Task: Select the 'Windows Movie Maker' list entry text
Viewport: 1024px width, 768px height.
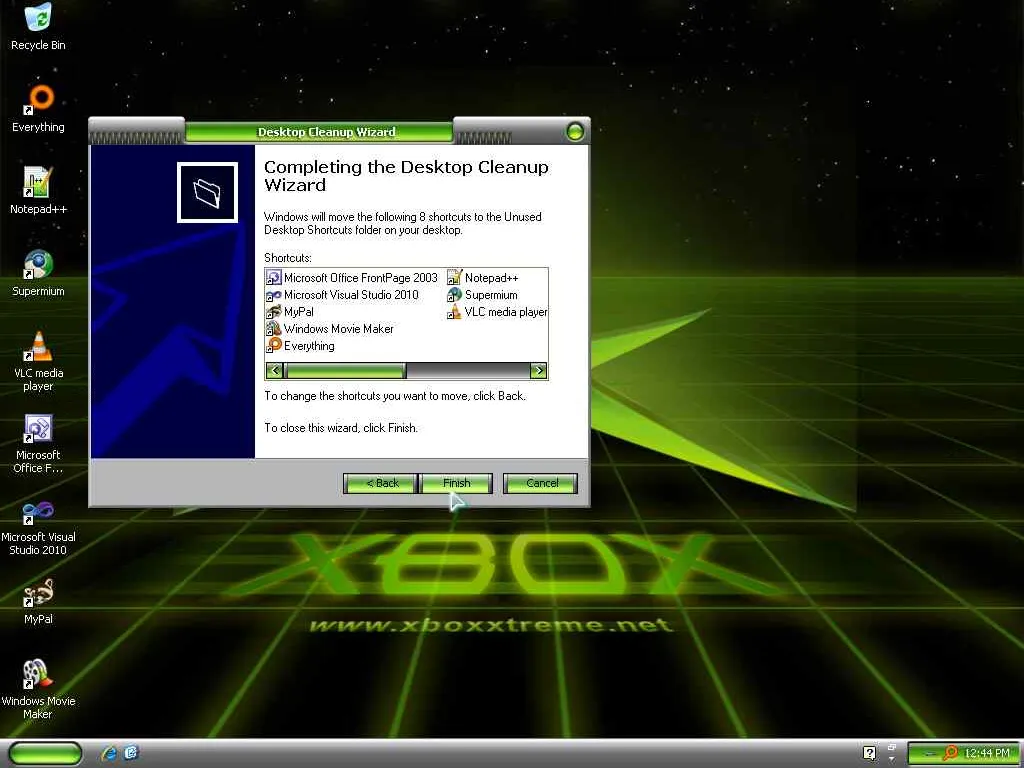Action: (338, 328)
